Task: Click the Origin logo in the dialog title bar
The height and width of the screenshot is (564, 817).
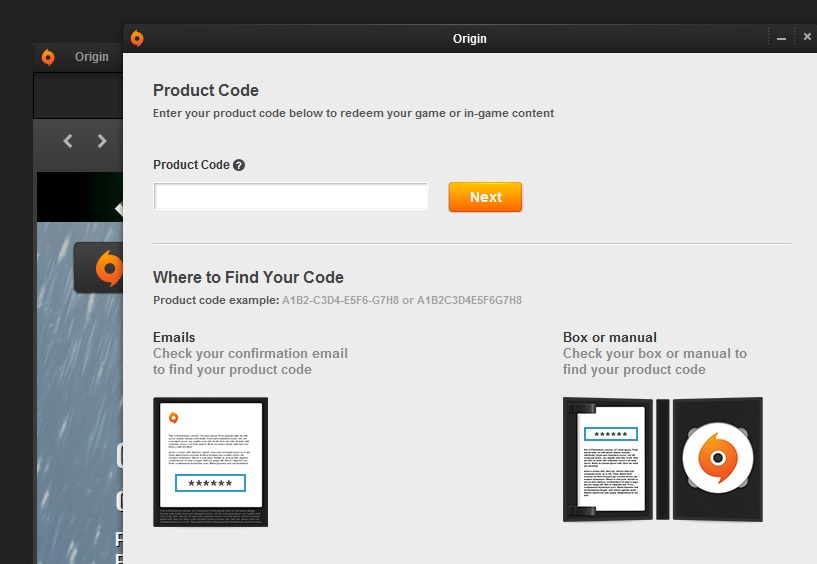Action: (137, 39)
